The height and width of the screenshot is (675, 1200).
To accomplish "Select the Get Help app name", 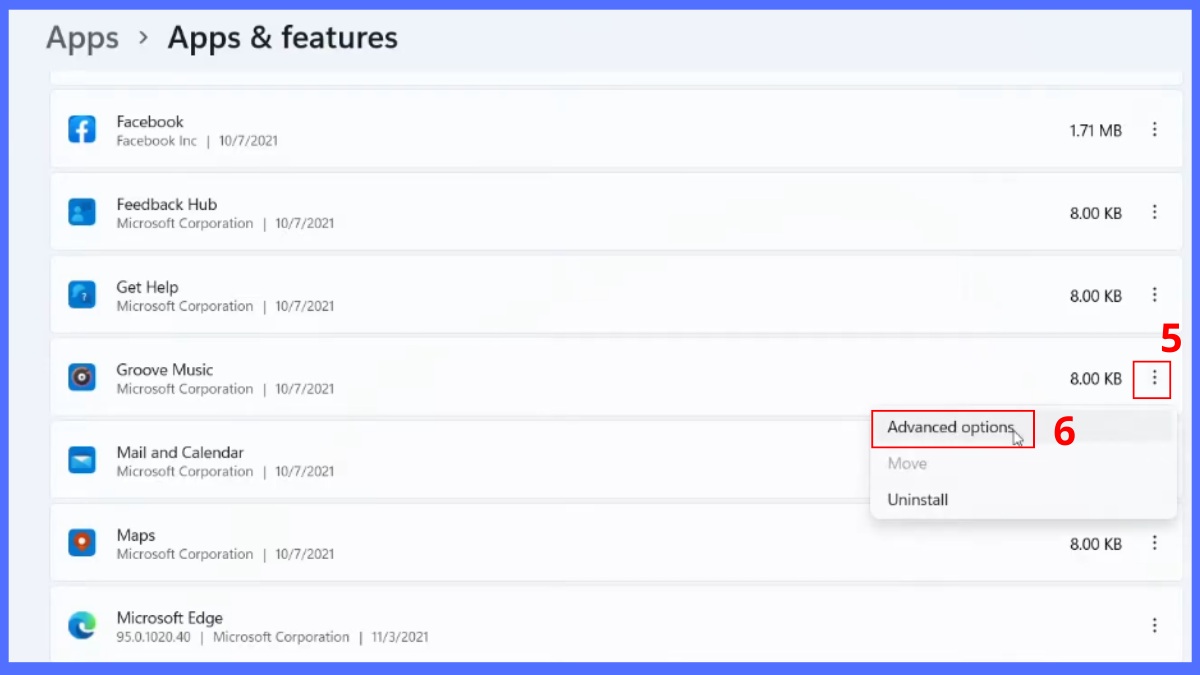I will (147, 287).
